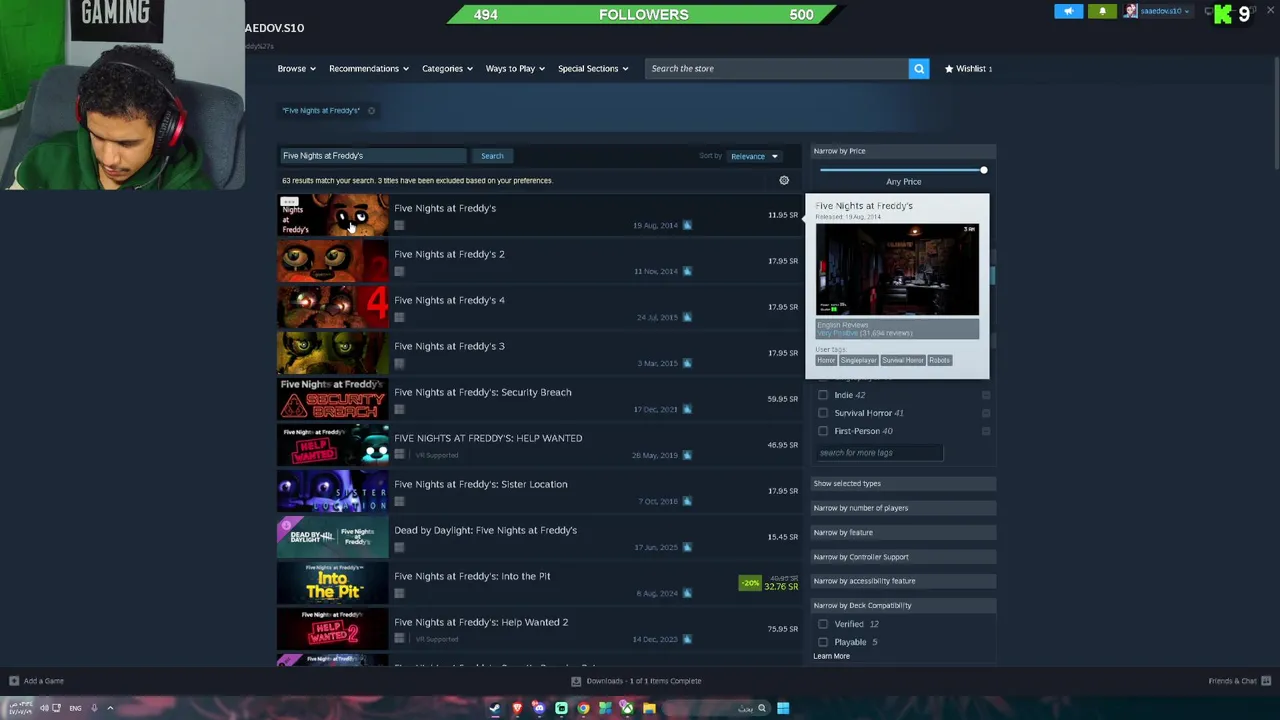Image resolution: width=1280 pixels, height=720 pixels.
Task: Expand 'Show selected types' section
Action: (x=903, y=483)
